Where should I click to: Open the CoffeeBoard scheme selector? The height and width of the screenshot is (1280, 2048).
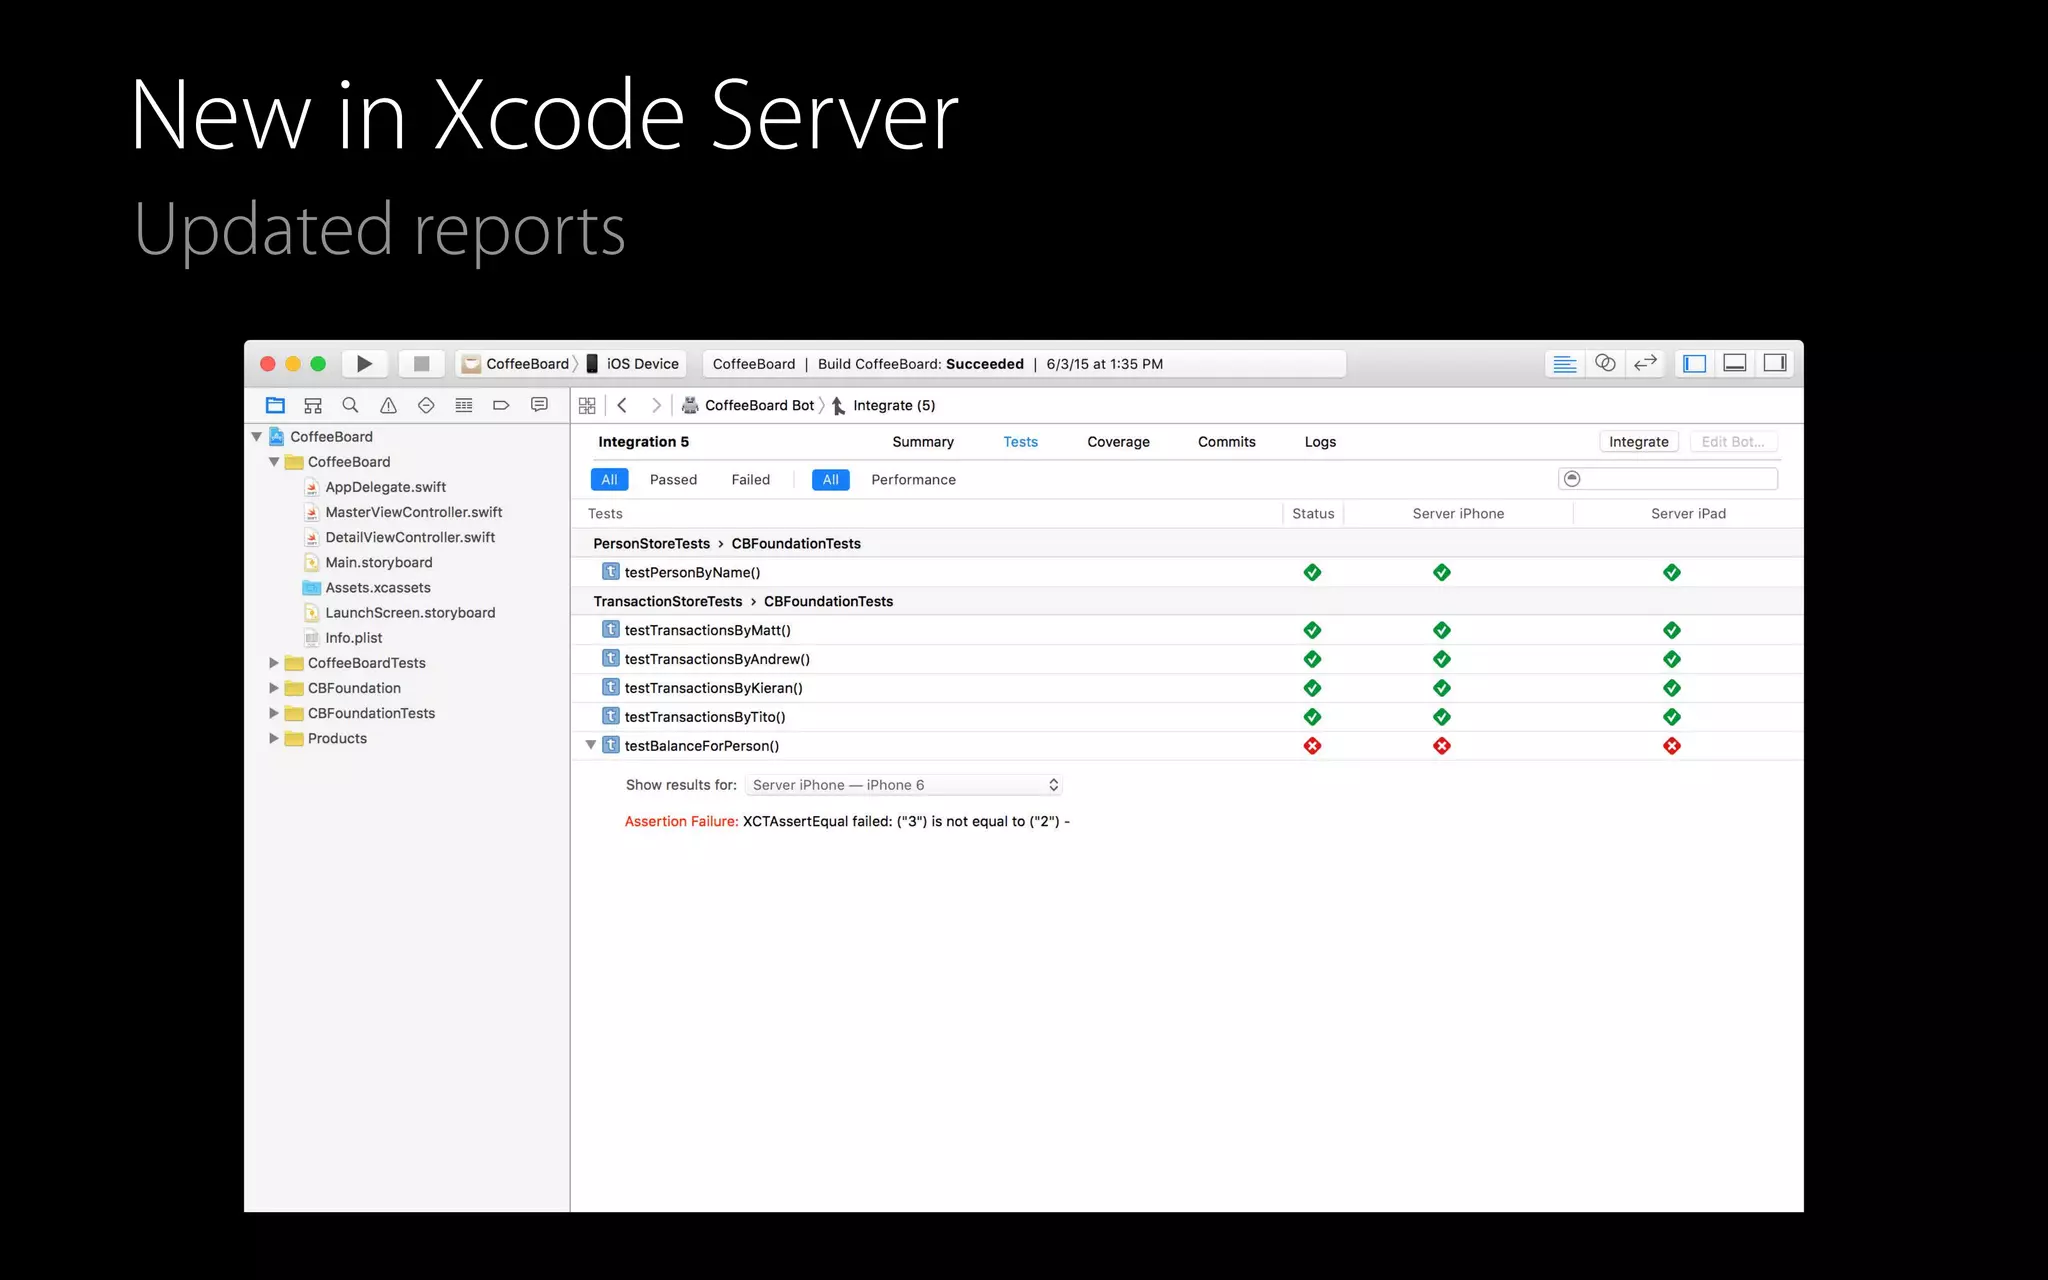[515, 364]
